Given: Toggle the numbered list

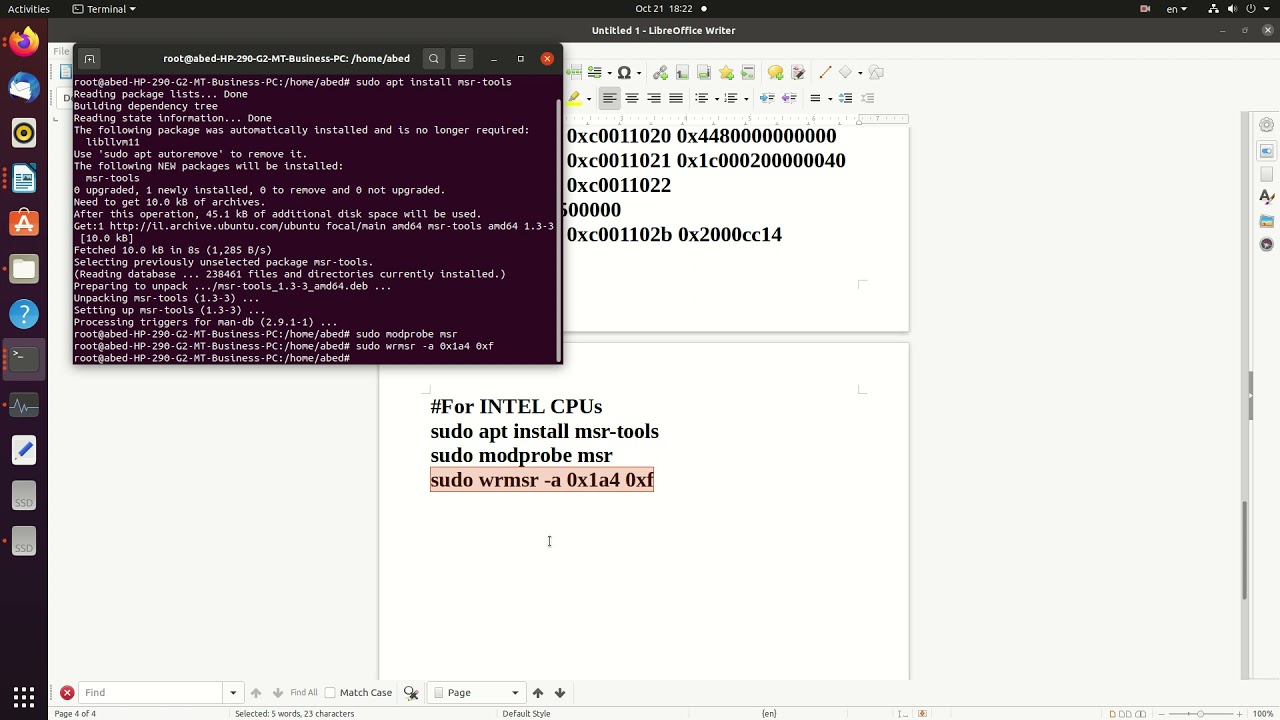Looking at the screenshot, I should (x=731, y=98).
